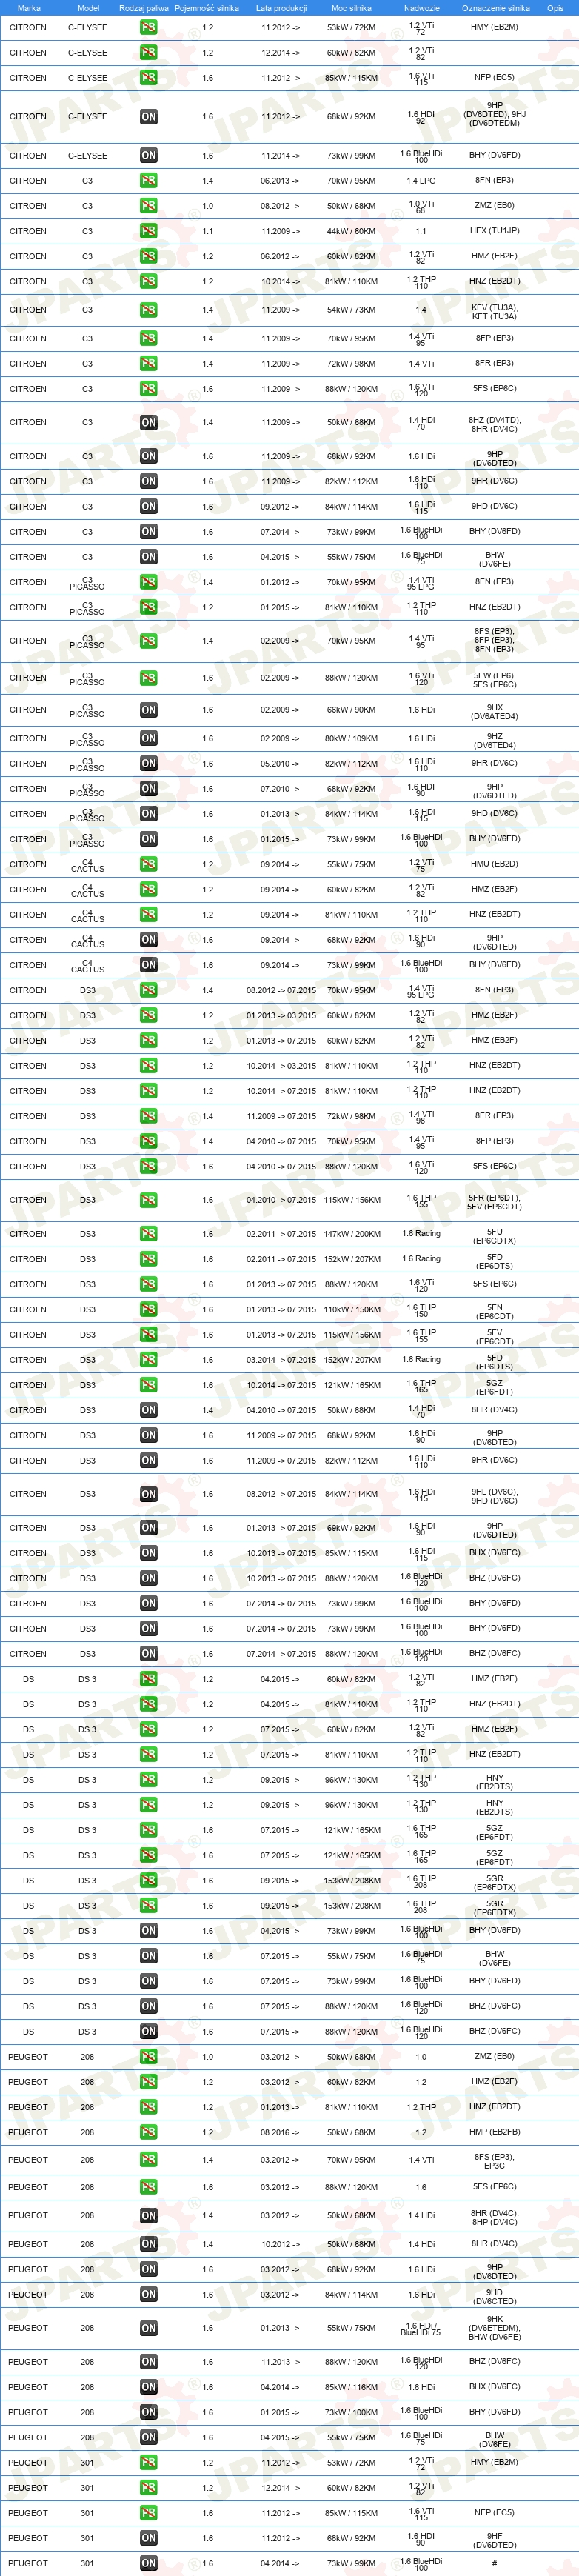Click the "44kW / 60KM" power cell
Image resolution: width=579 pixels, height=2576 pixels.
[351, 231]
